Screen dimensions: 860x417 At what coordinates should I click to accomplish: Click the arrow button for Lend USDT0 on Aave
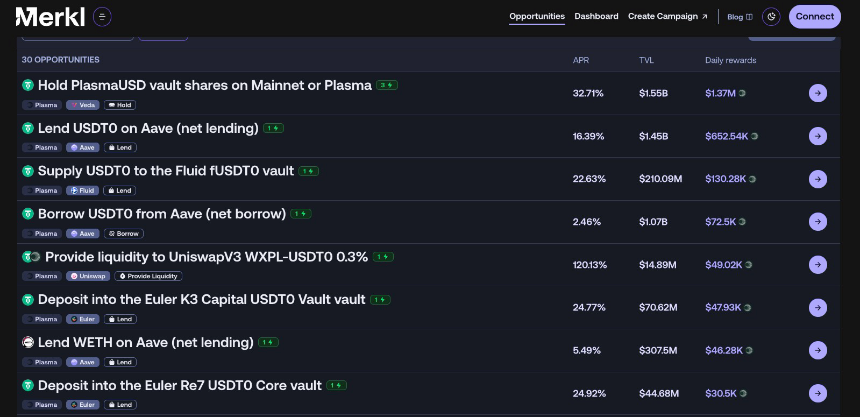coord(817,136)
